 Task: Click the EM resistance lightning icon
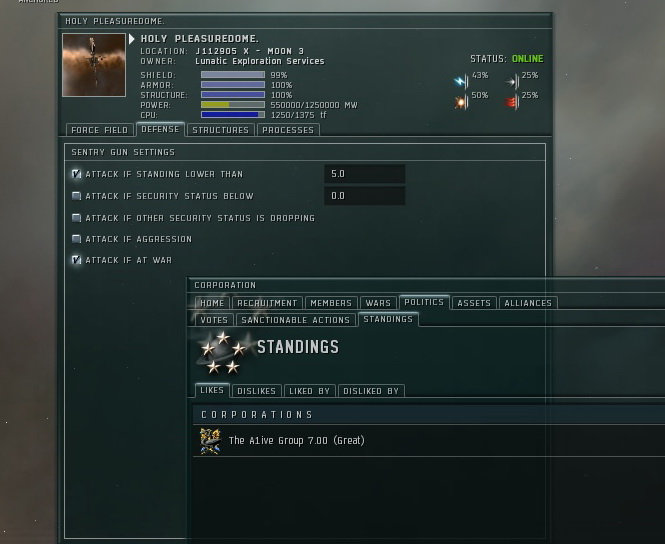point(461,81)
